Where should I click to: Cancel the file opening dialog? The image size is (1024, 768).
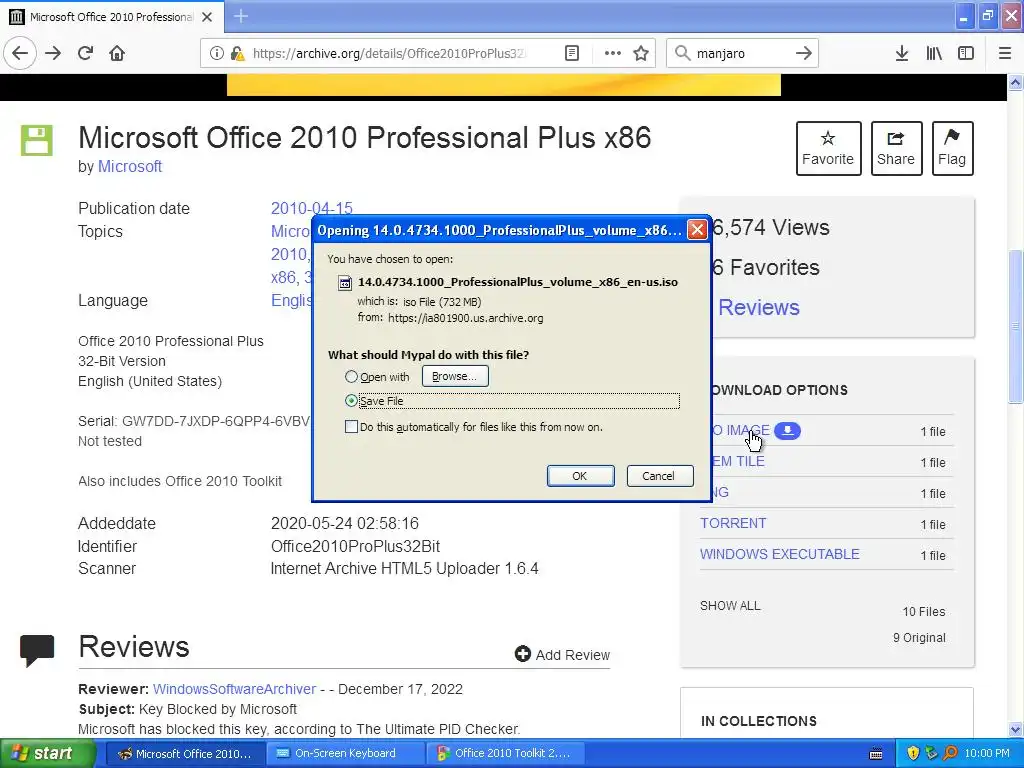click(659, 476)
